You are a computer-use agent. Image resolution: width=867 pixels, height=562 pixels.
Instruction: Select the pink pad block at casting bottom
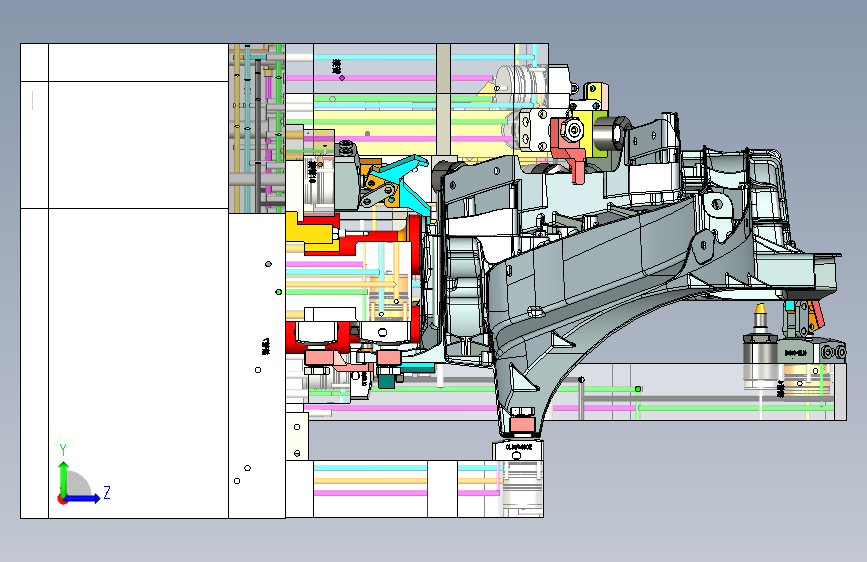point(523,425)
